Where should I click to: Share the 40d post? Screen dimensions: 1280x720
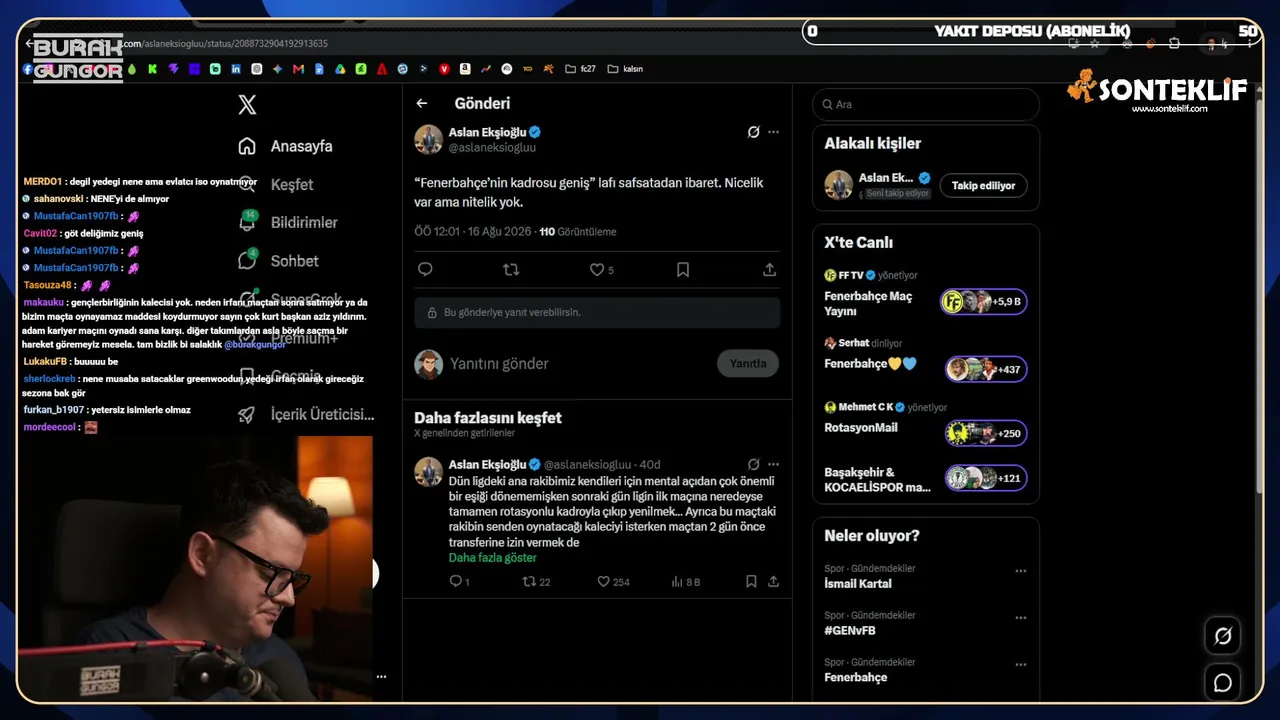[773, 581]
